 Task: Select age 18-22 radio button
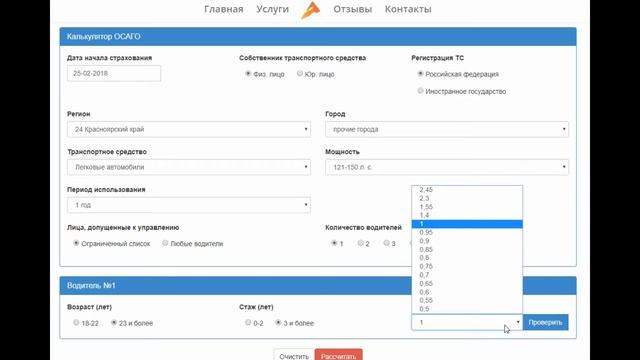point(76,322)
